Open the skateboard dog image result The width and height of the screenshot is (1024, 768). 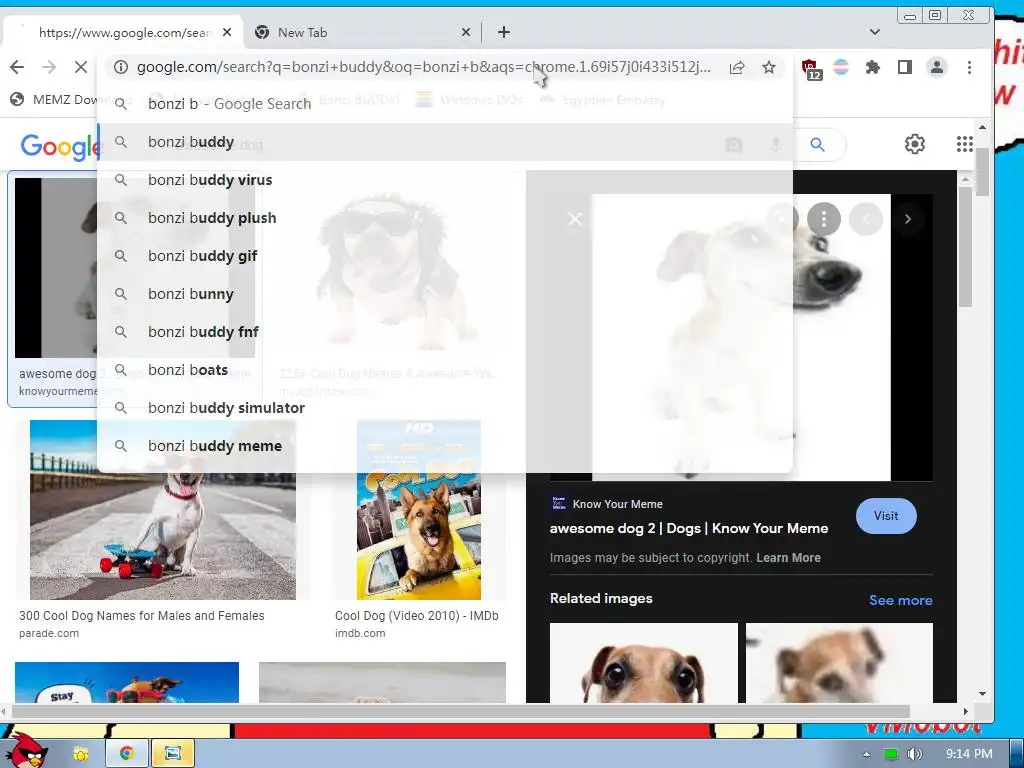coord(163,509)
